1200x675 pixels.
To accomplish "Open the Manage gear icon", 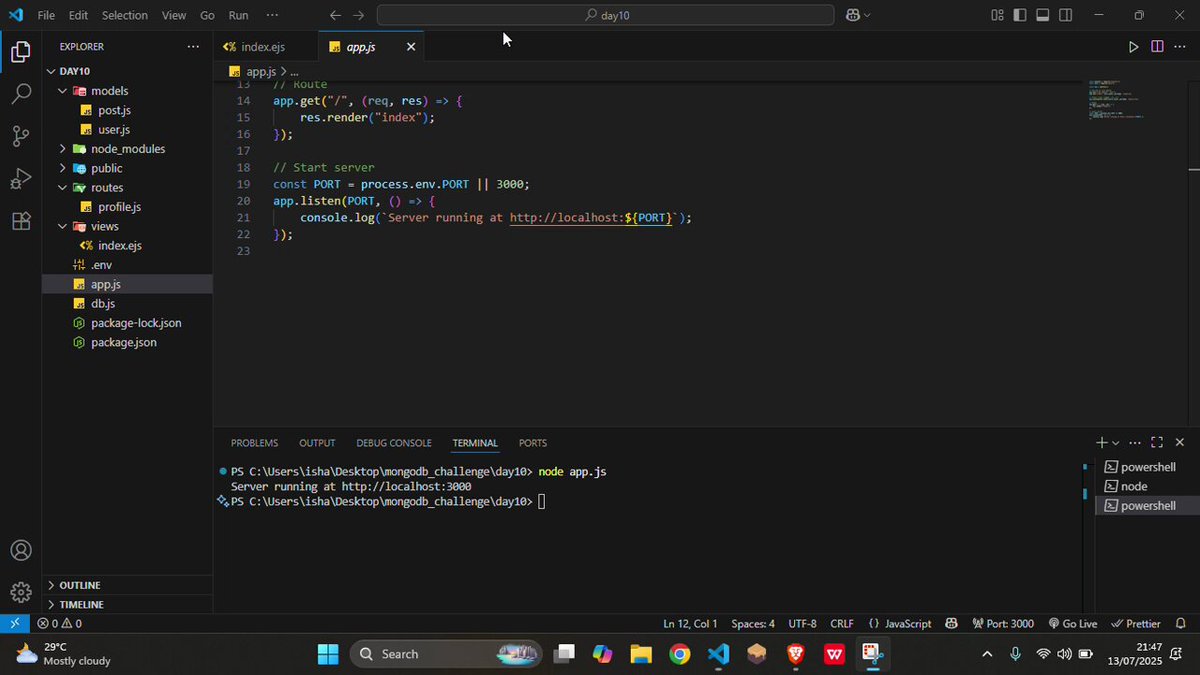I will 20,592.
